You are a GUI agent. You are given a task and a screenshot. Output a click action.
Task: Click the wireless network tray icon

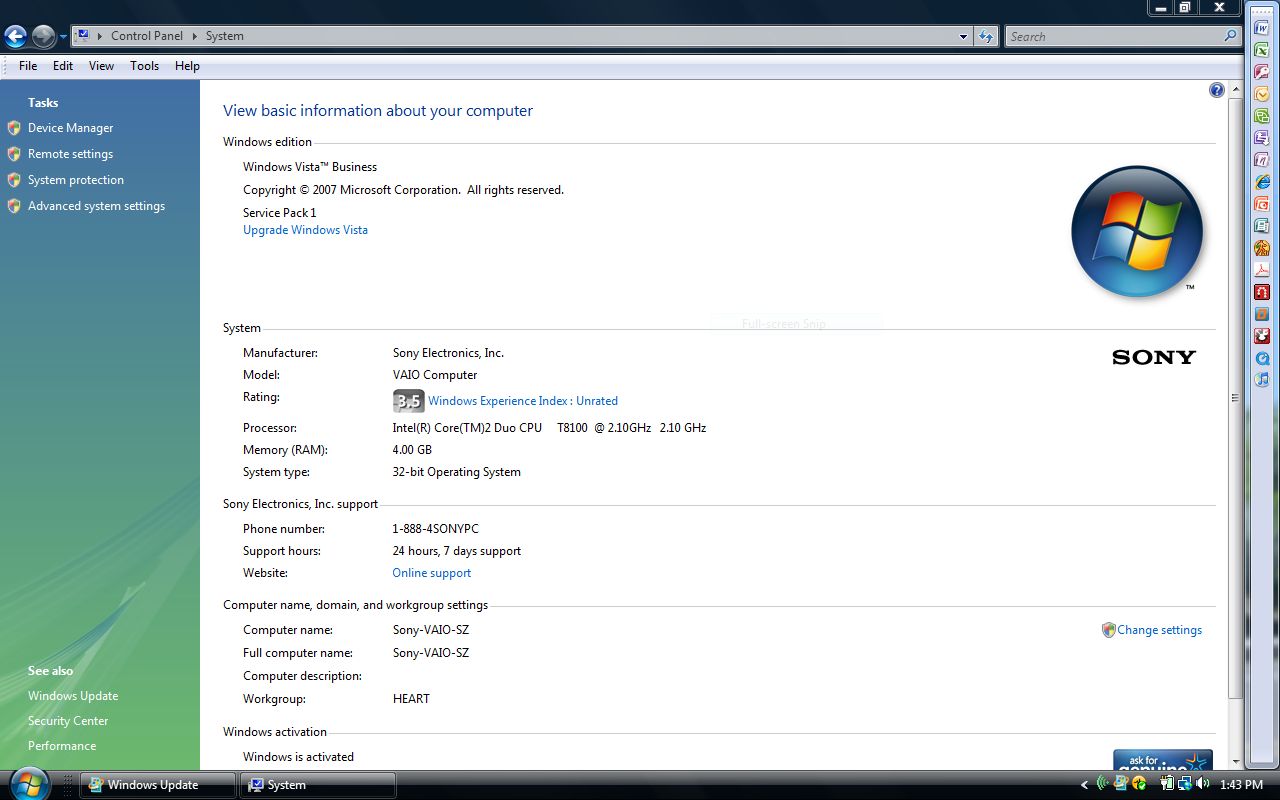(x=1103, y=784)
